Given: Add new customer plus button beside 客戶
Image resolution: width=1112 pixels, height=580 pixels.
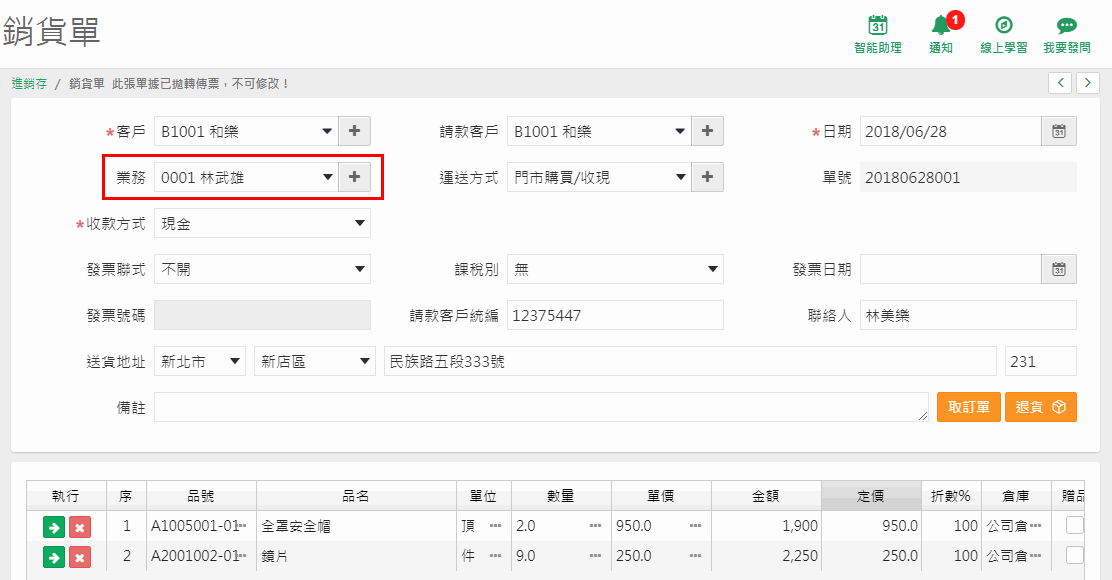Looking at the screenshot, I should click(355, 131).
